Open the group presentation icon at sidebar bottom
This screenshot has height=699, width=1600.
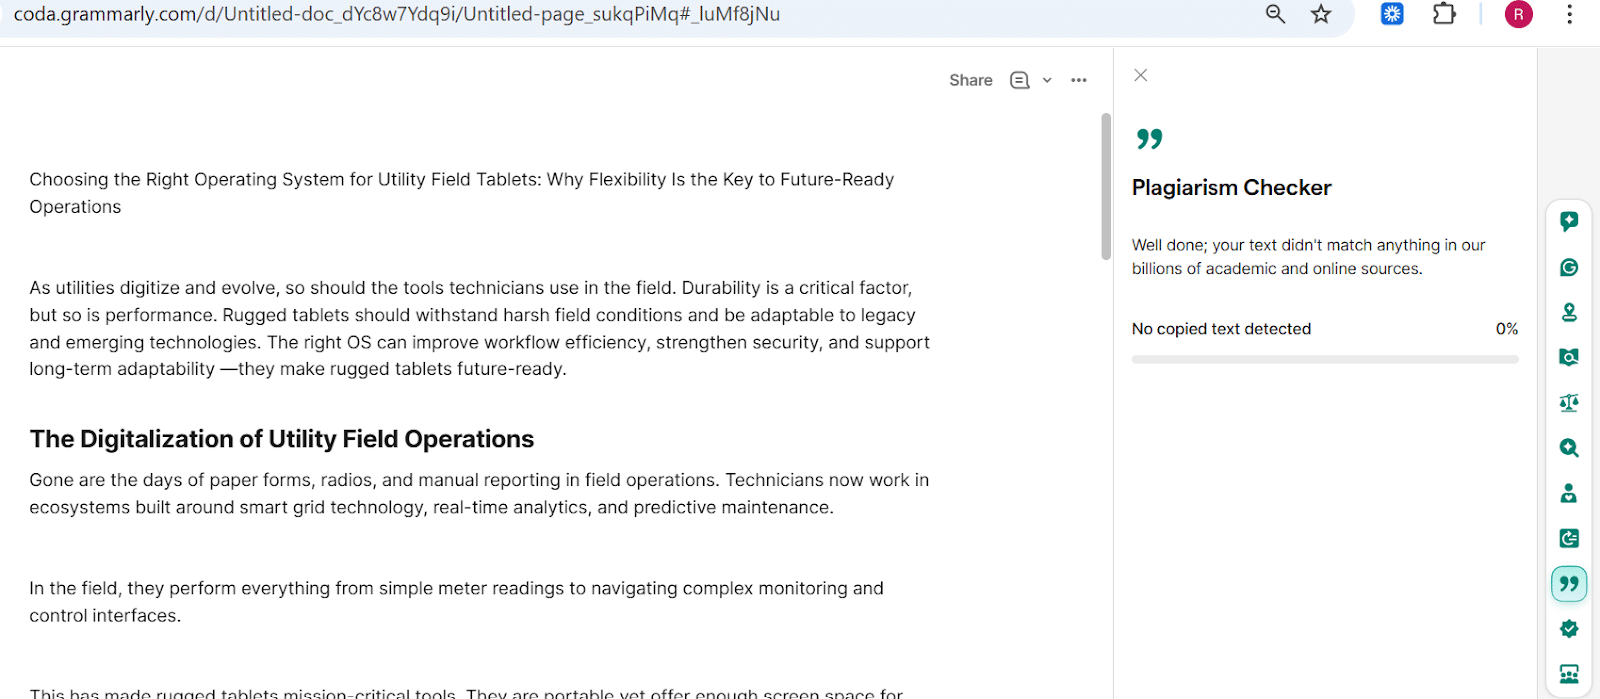[x=1569, y=674]
